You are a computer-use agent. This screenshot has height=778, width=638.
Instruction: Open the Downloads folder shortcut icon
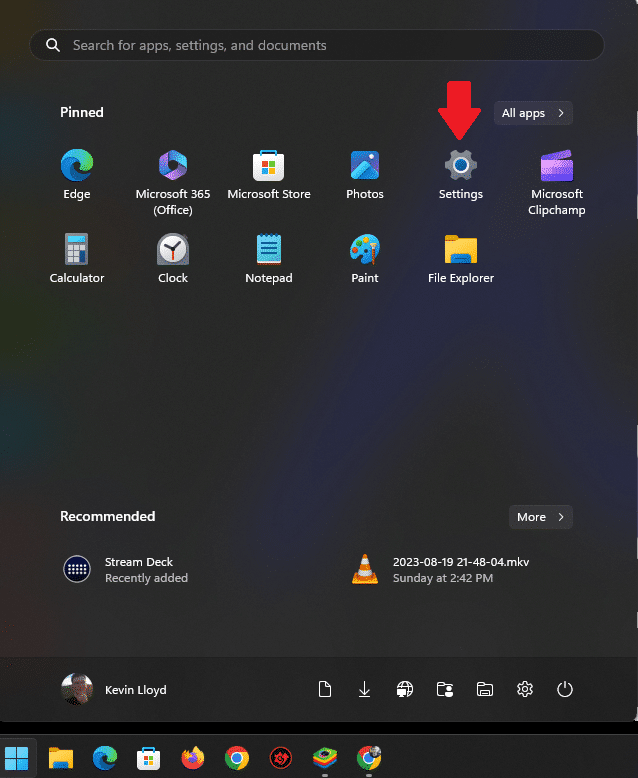364,689
